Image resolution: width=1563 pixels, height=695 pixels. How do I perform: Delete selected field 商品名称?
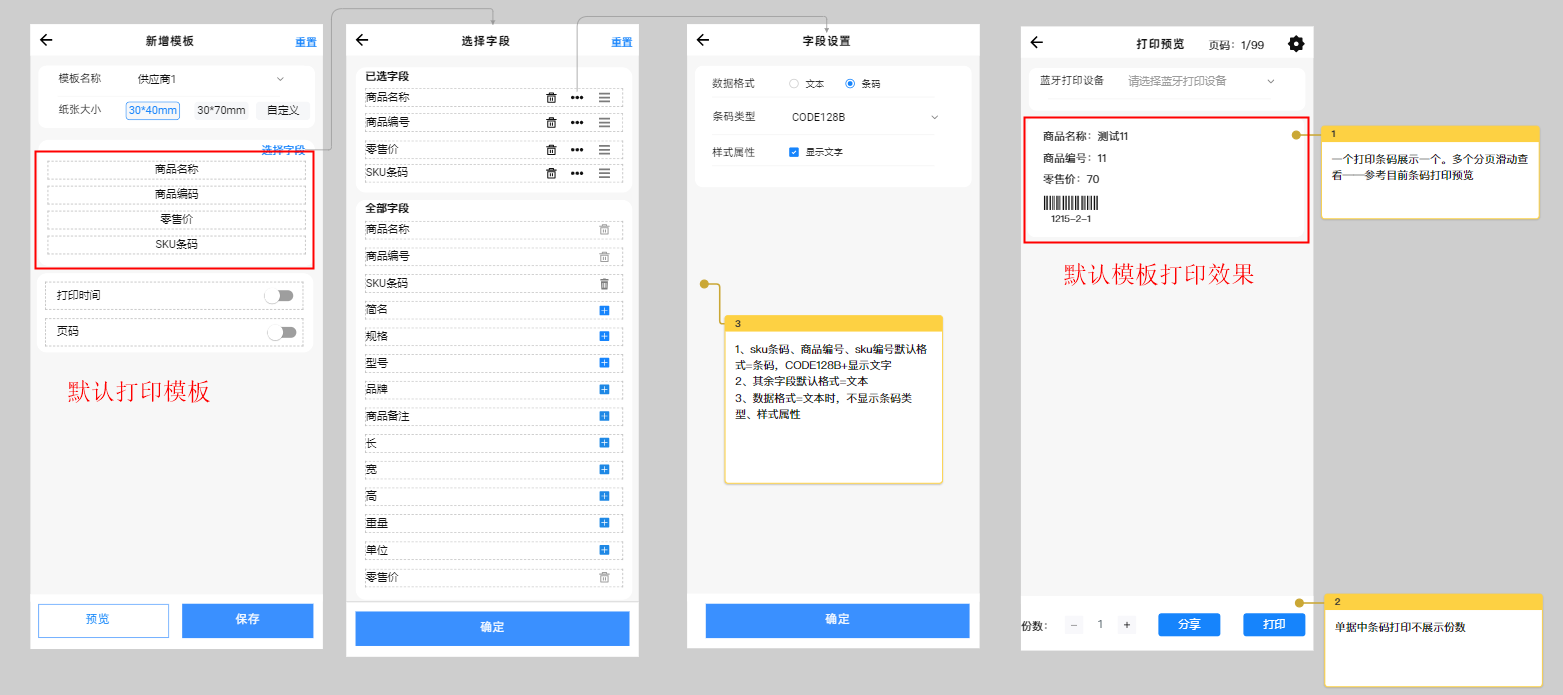click(x=551, y=97)
